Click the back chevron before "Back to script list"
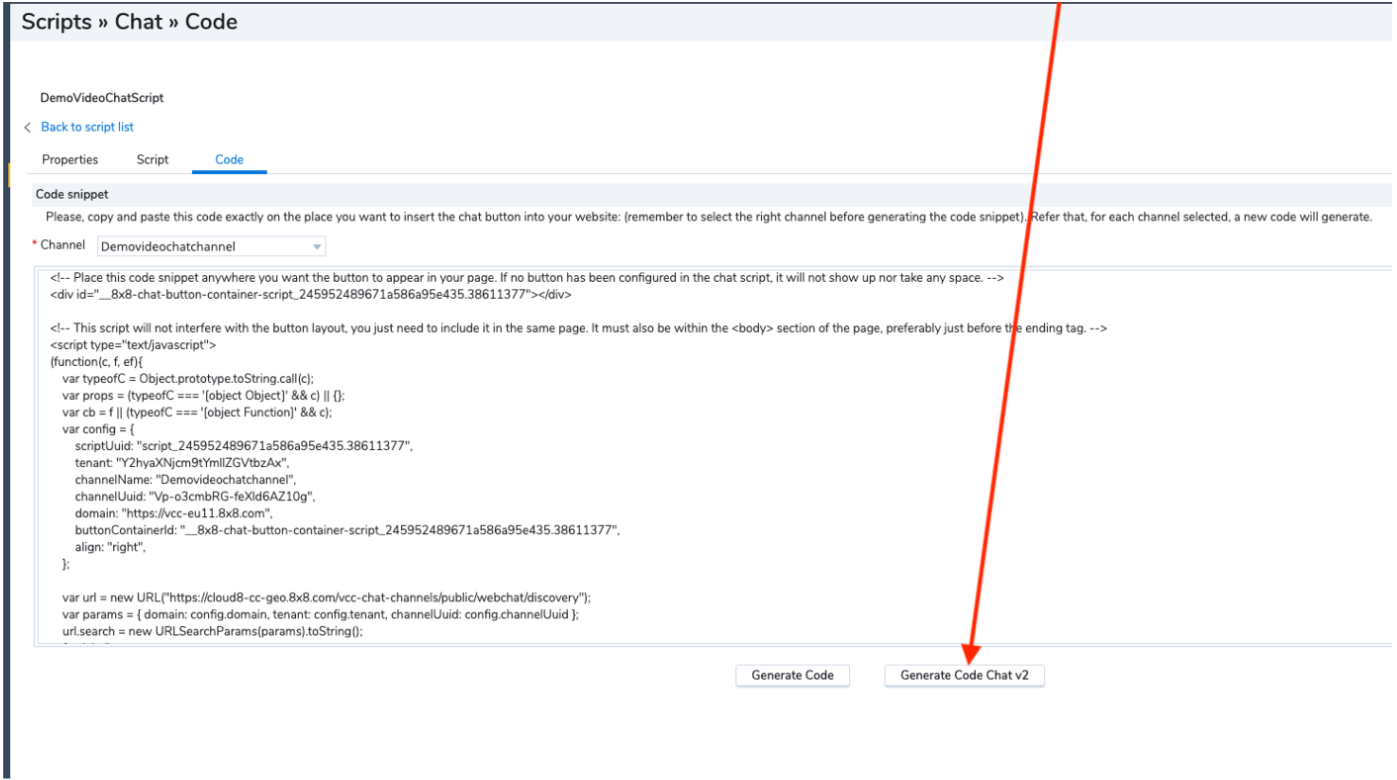Screen dimensions: 1397x780 [26, 127]
